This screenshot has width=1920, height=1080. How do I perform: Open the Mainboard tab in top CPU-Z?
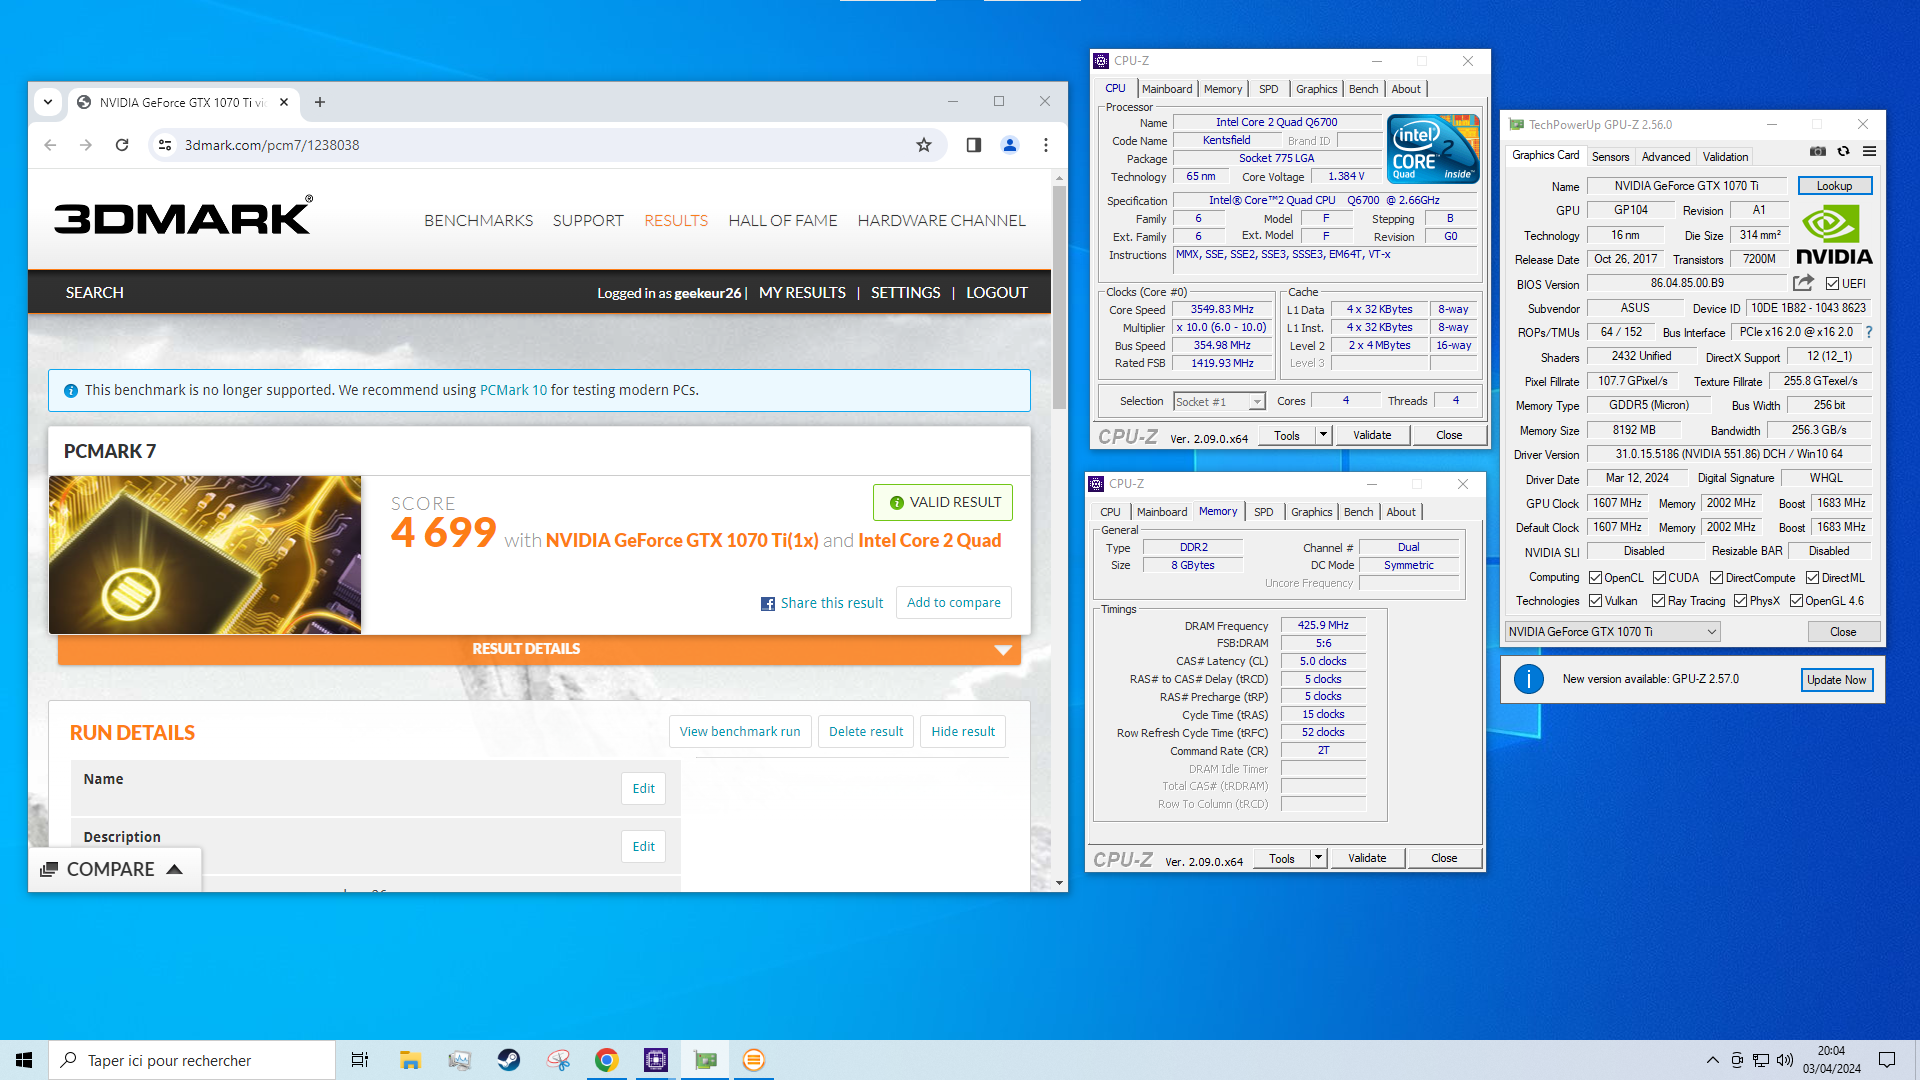coord(1167,89)
